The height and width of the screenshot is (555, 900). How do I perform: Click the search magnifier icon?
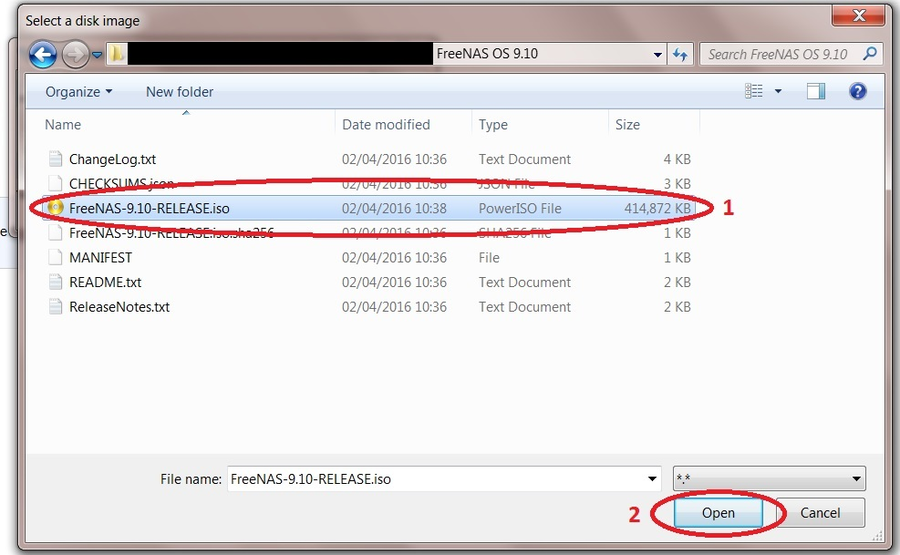click(870, 54)
